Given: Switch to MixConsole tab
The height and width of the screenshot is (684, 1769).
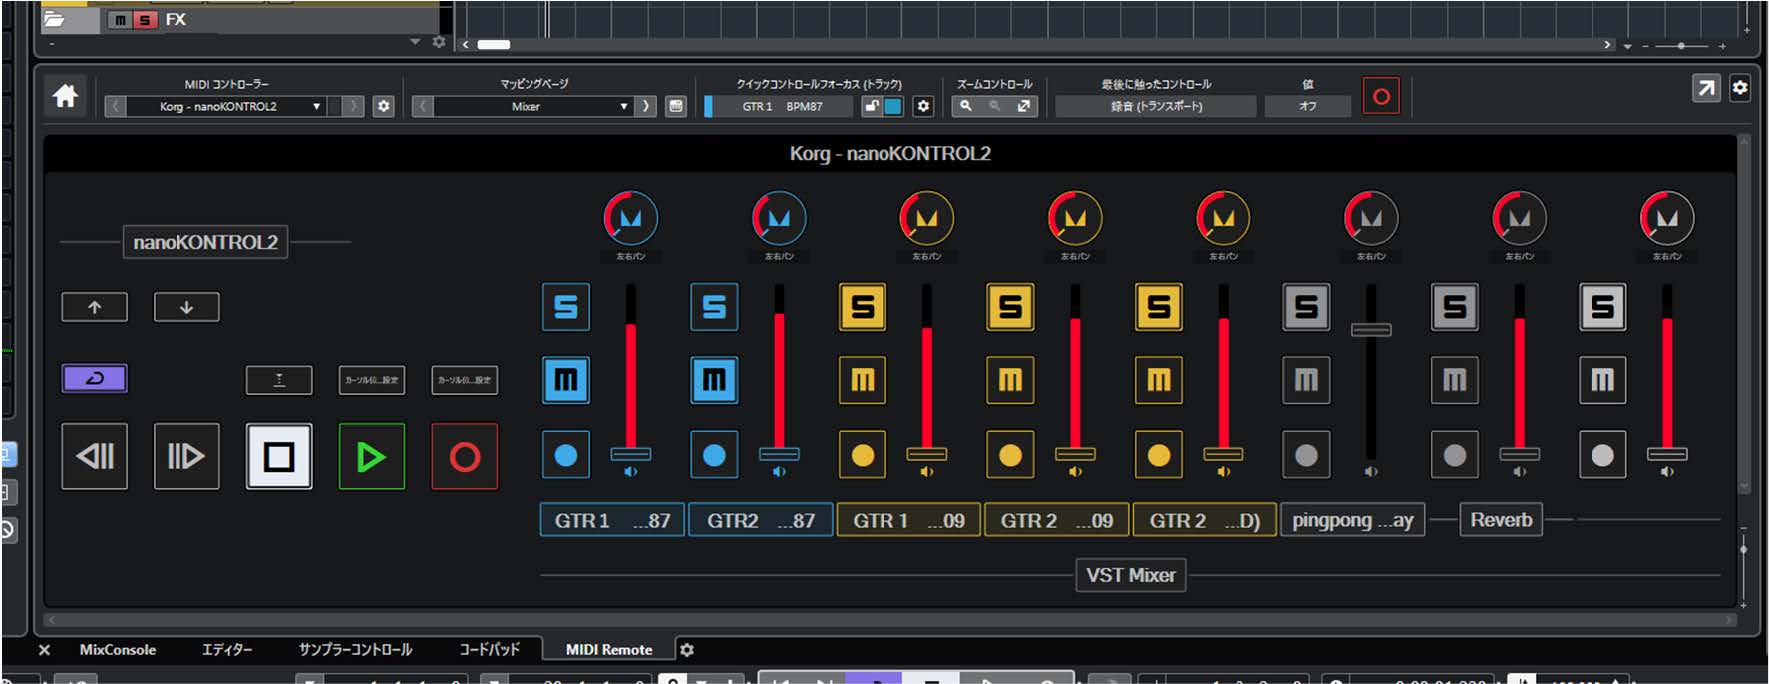Looking at the screenshot, I should [118, 650].
